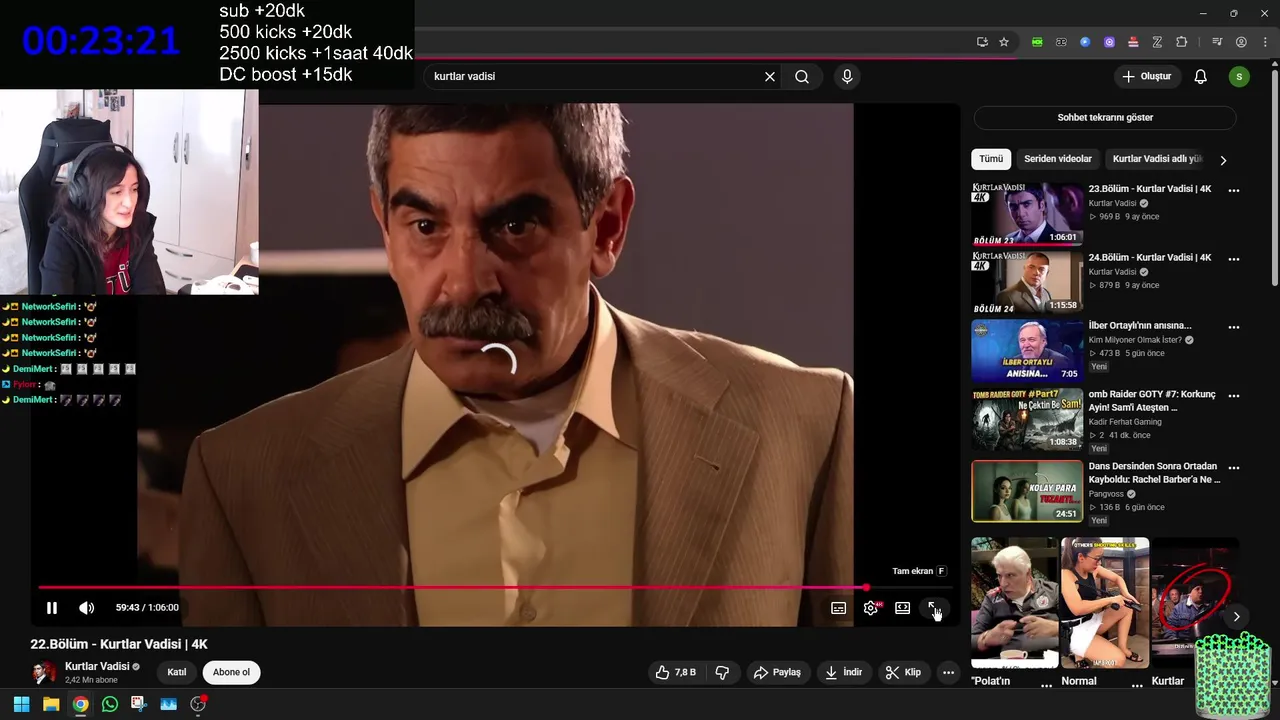Clear the search box with the X
1280x720 pixels.
[x=770, y=76]
